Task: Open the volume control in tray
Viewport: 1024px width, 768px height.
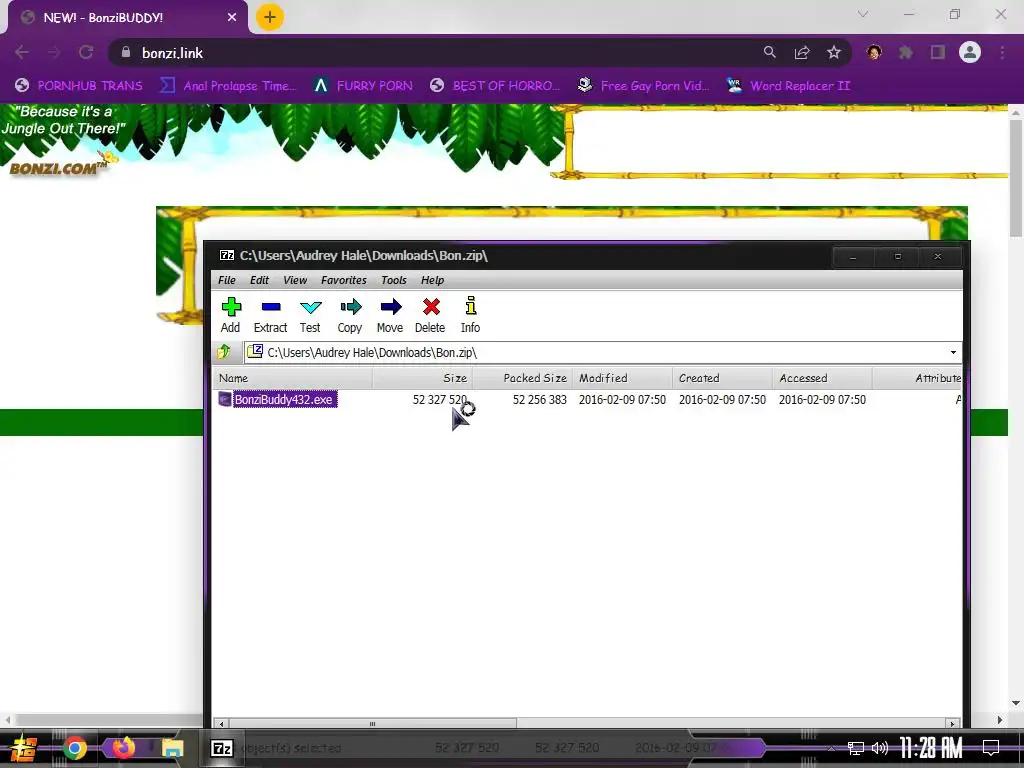Action: (x=880, y=748)
